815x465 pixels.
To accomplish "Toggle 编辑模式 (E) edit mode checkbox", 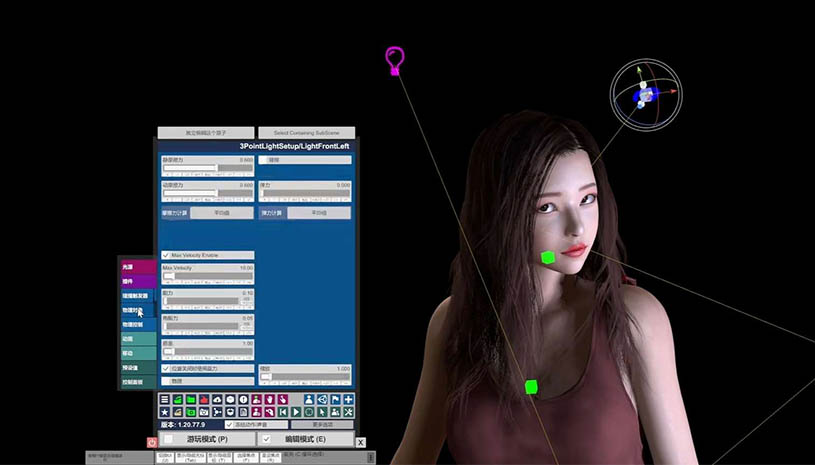I will pyautogui.click(x=266, y=439).
